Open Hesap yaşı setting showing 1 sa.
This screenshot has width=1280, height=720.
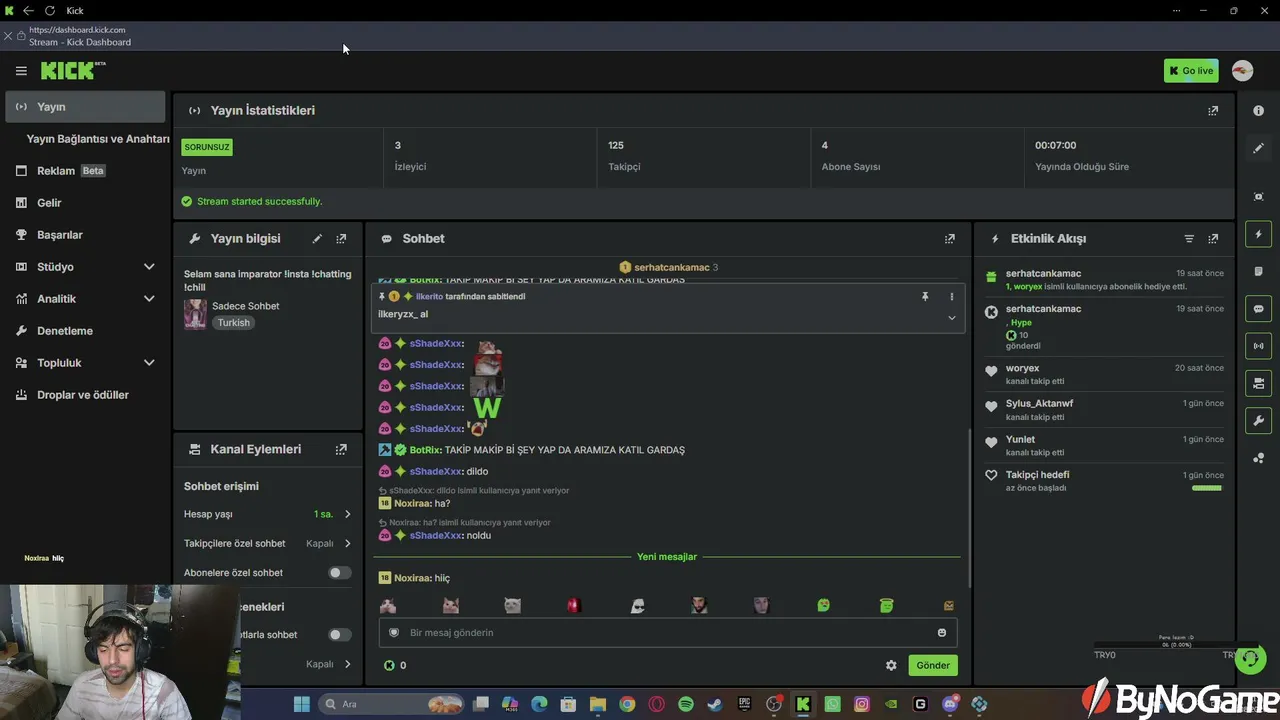coord(267,514)
